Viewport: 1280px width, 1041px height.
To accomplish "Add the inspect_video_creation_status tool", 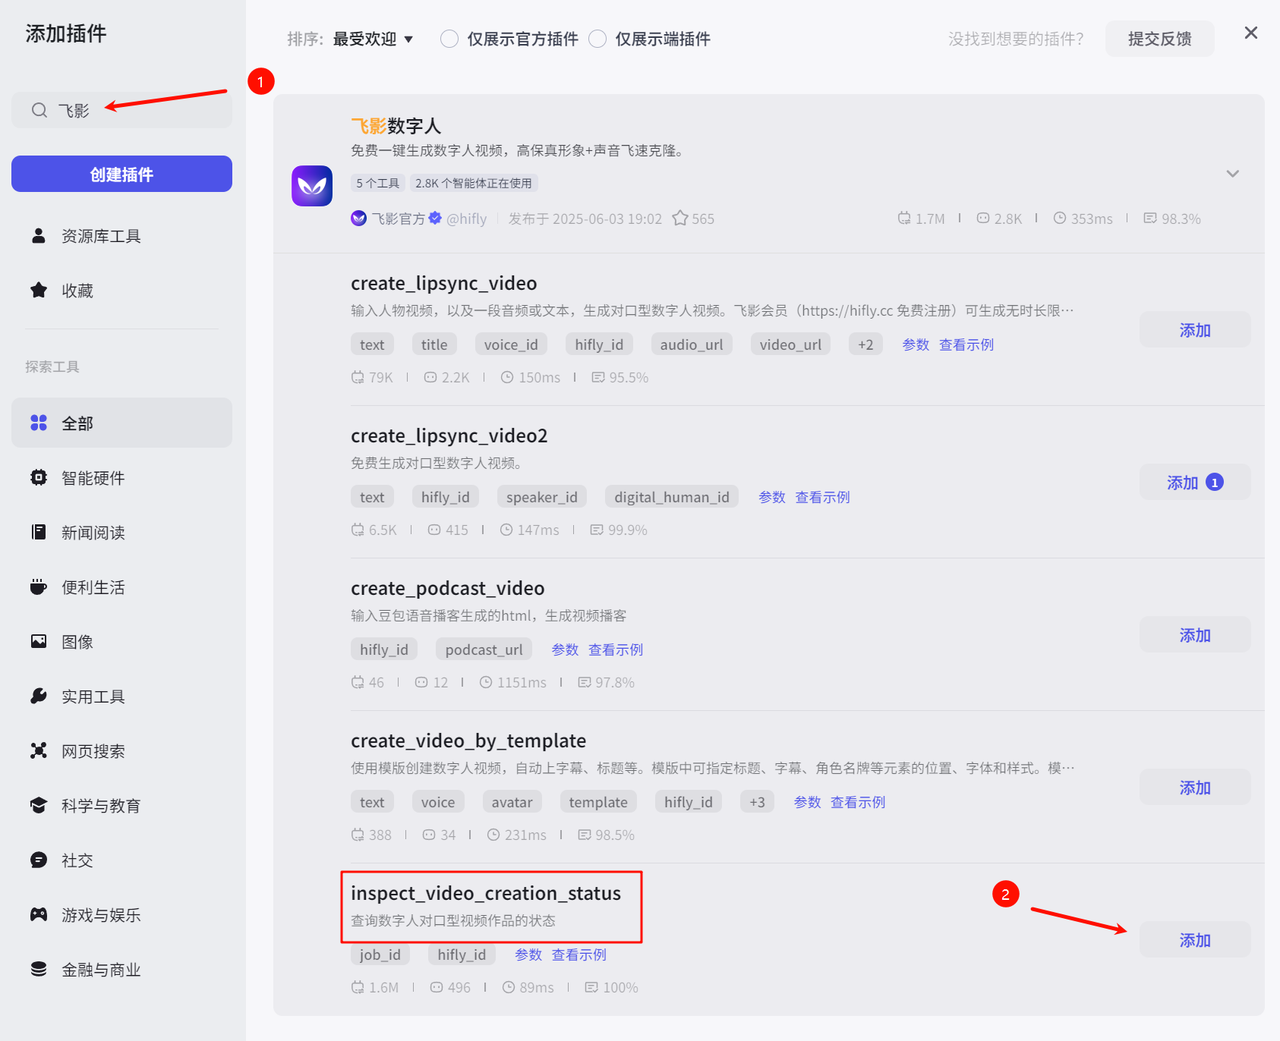I will 1194,940.
